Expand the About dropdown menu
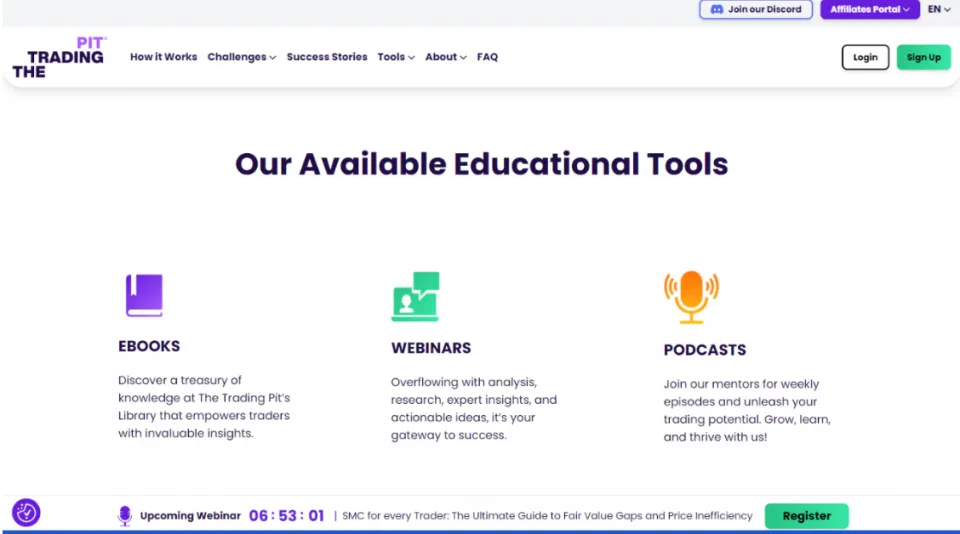Viewport: 960px width, 534px height. [446, 57]
